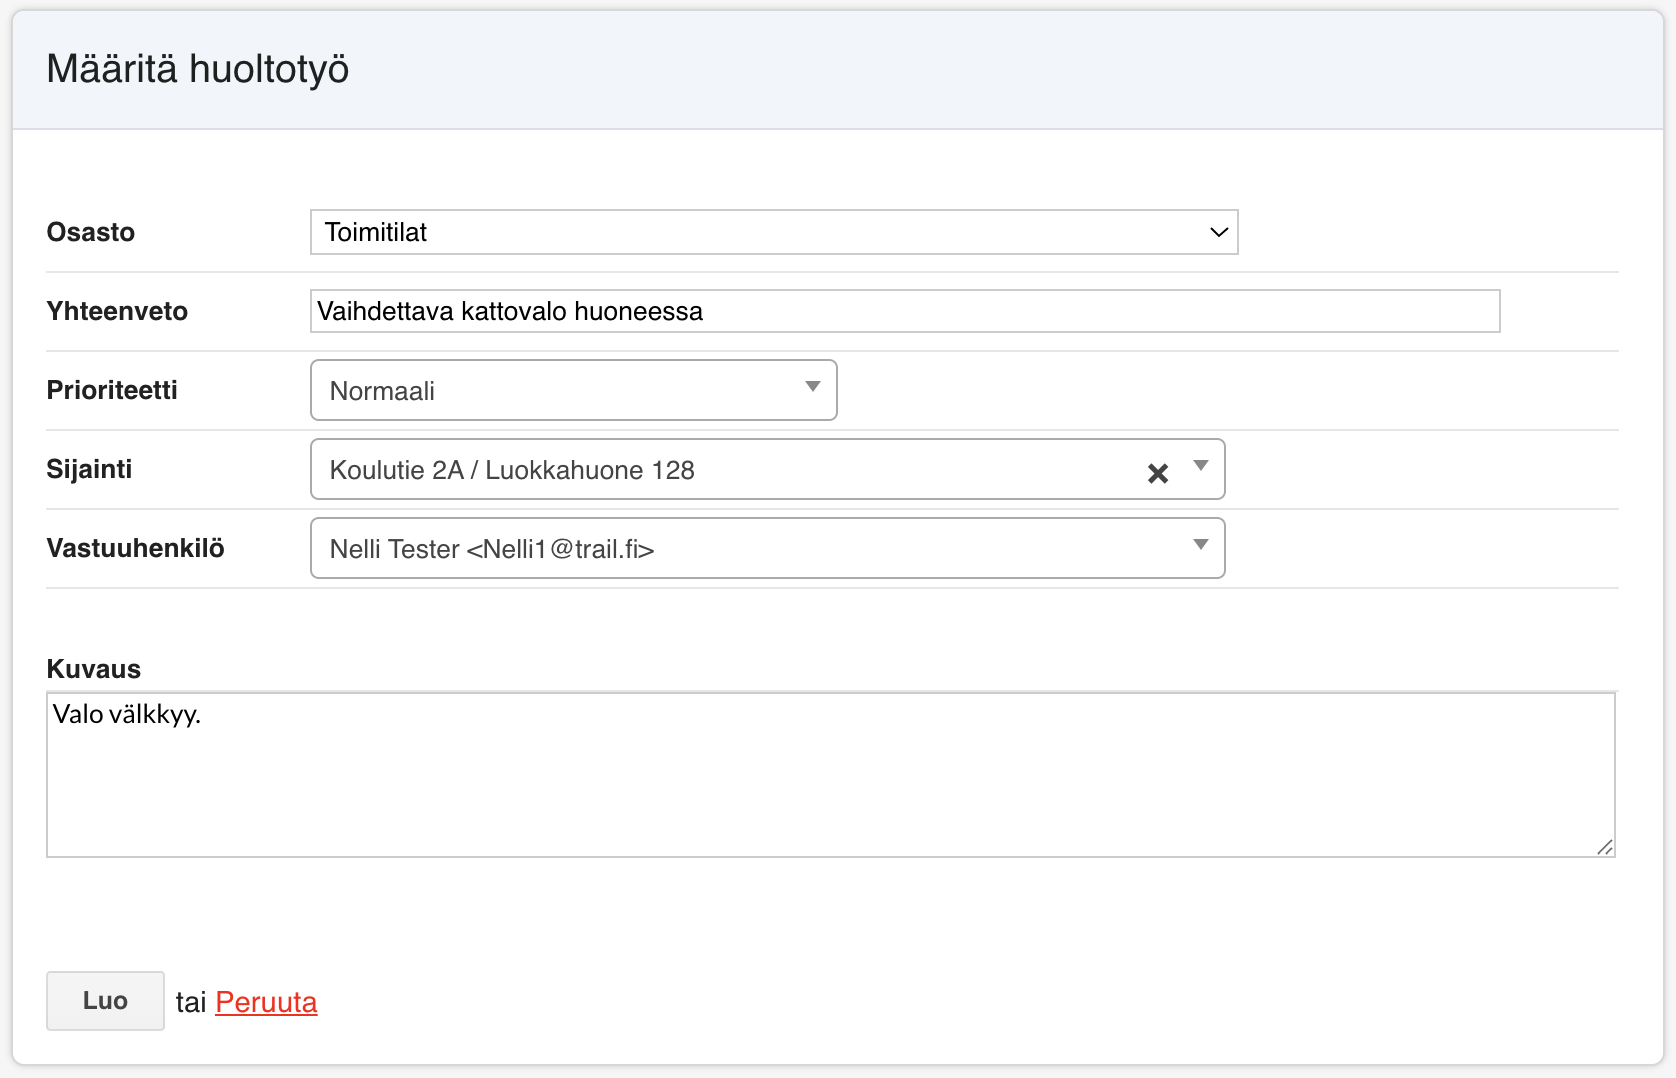This screenshot has width=1676, height=1078.
Task: Click the Peruuta link
Action: (x=266, y=1002)
